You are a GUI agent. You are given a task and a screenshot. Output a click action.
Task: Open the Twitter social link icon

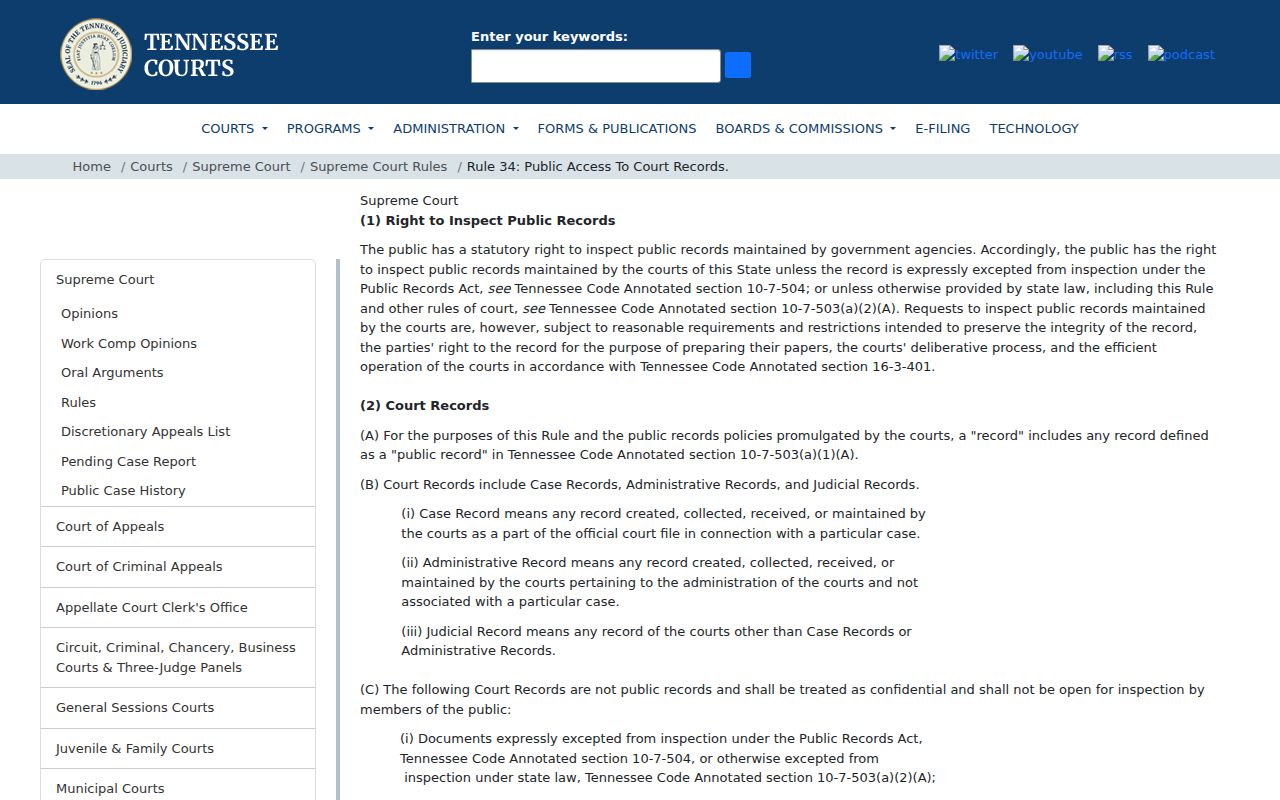click(968, 54)
